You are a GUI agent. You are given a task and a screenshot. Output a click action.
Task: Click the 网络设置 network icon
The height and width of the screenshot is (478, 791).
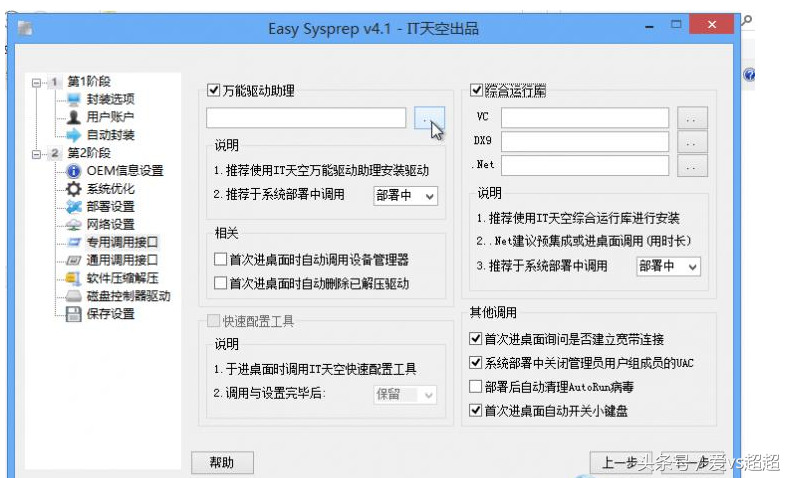coord(74,224)
